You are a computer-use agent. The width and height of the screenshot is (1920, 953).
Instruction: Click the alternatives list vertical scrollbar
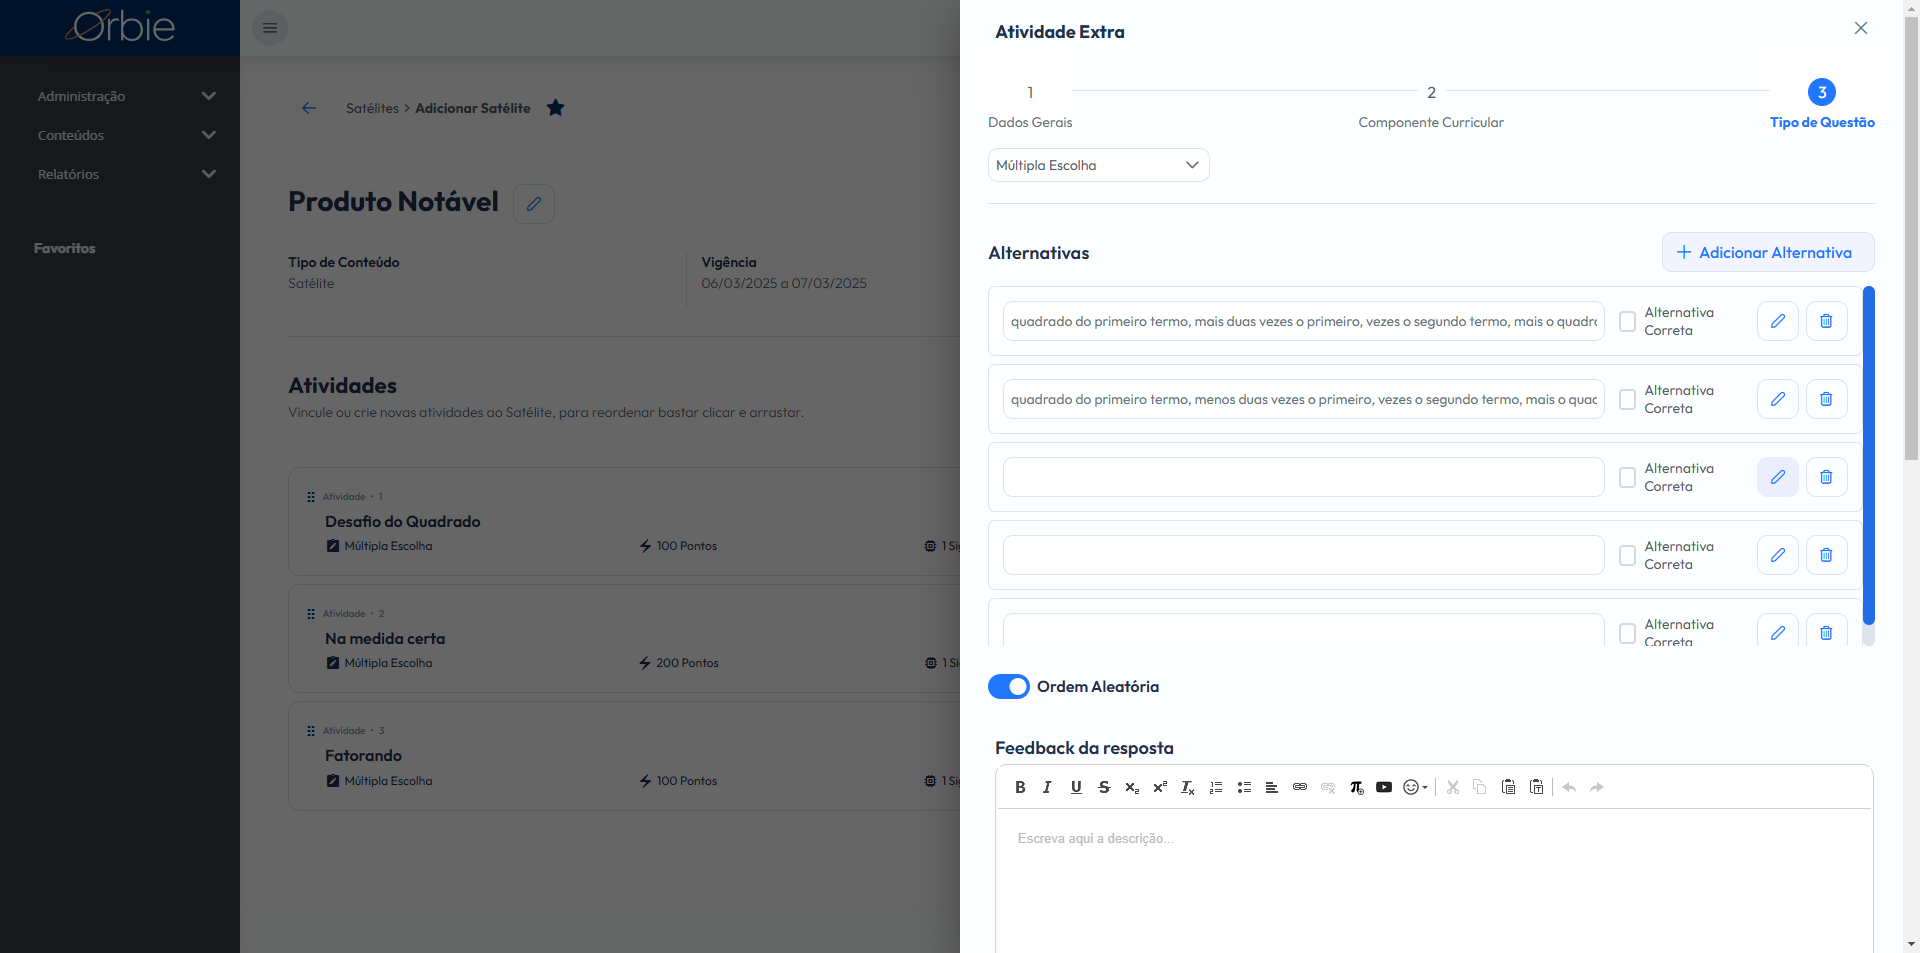1868,456
